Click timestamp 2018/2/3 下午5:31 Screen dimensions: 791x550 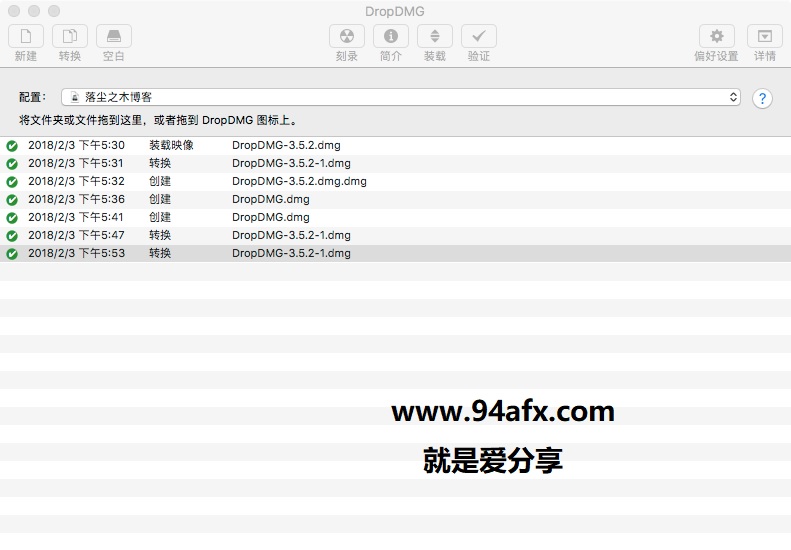pos(76,163)
